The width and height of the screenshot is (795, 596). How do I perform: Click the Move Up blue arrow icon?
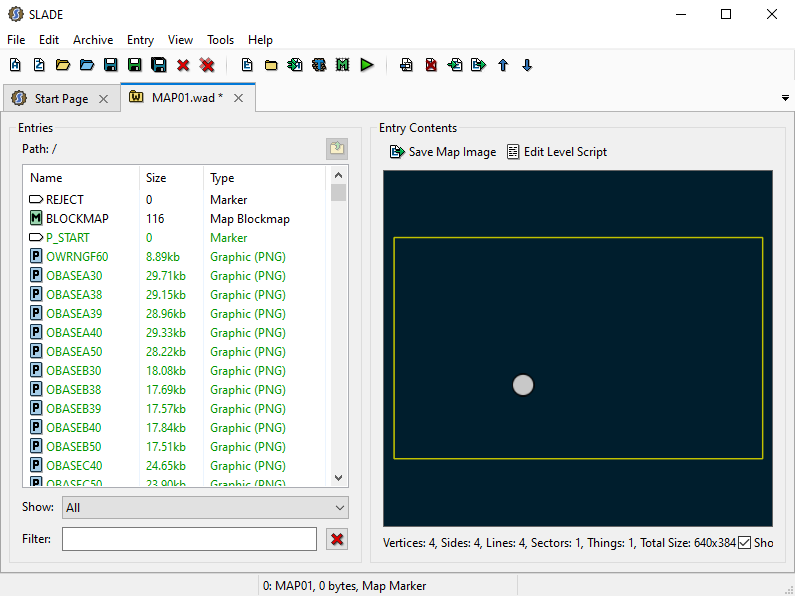coord(503,65)
